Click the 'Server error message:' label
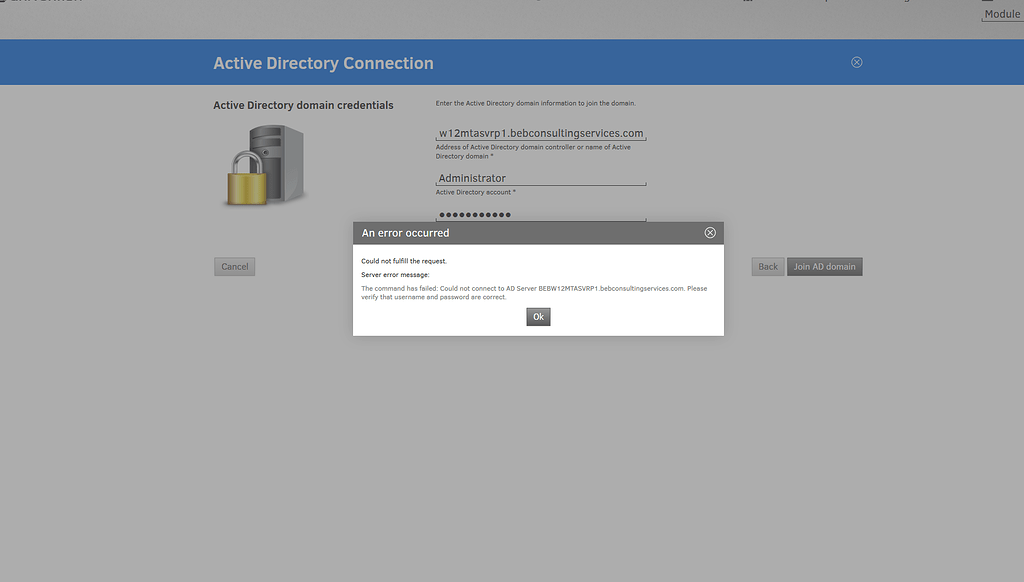This screenshot has height=582, width=1024. coord(395,274)
